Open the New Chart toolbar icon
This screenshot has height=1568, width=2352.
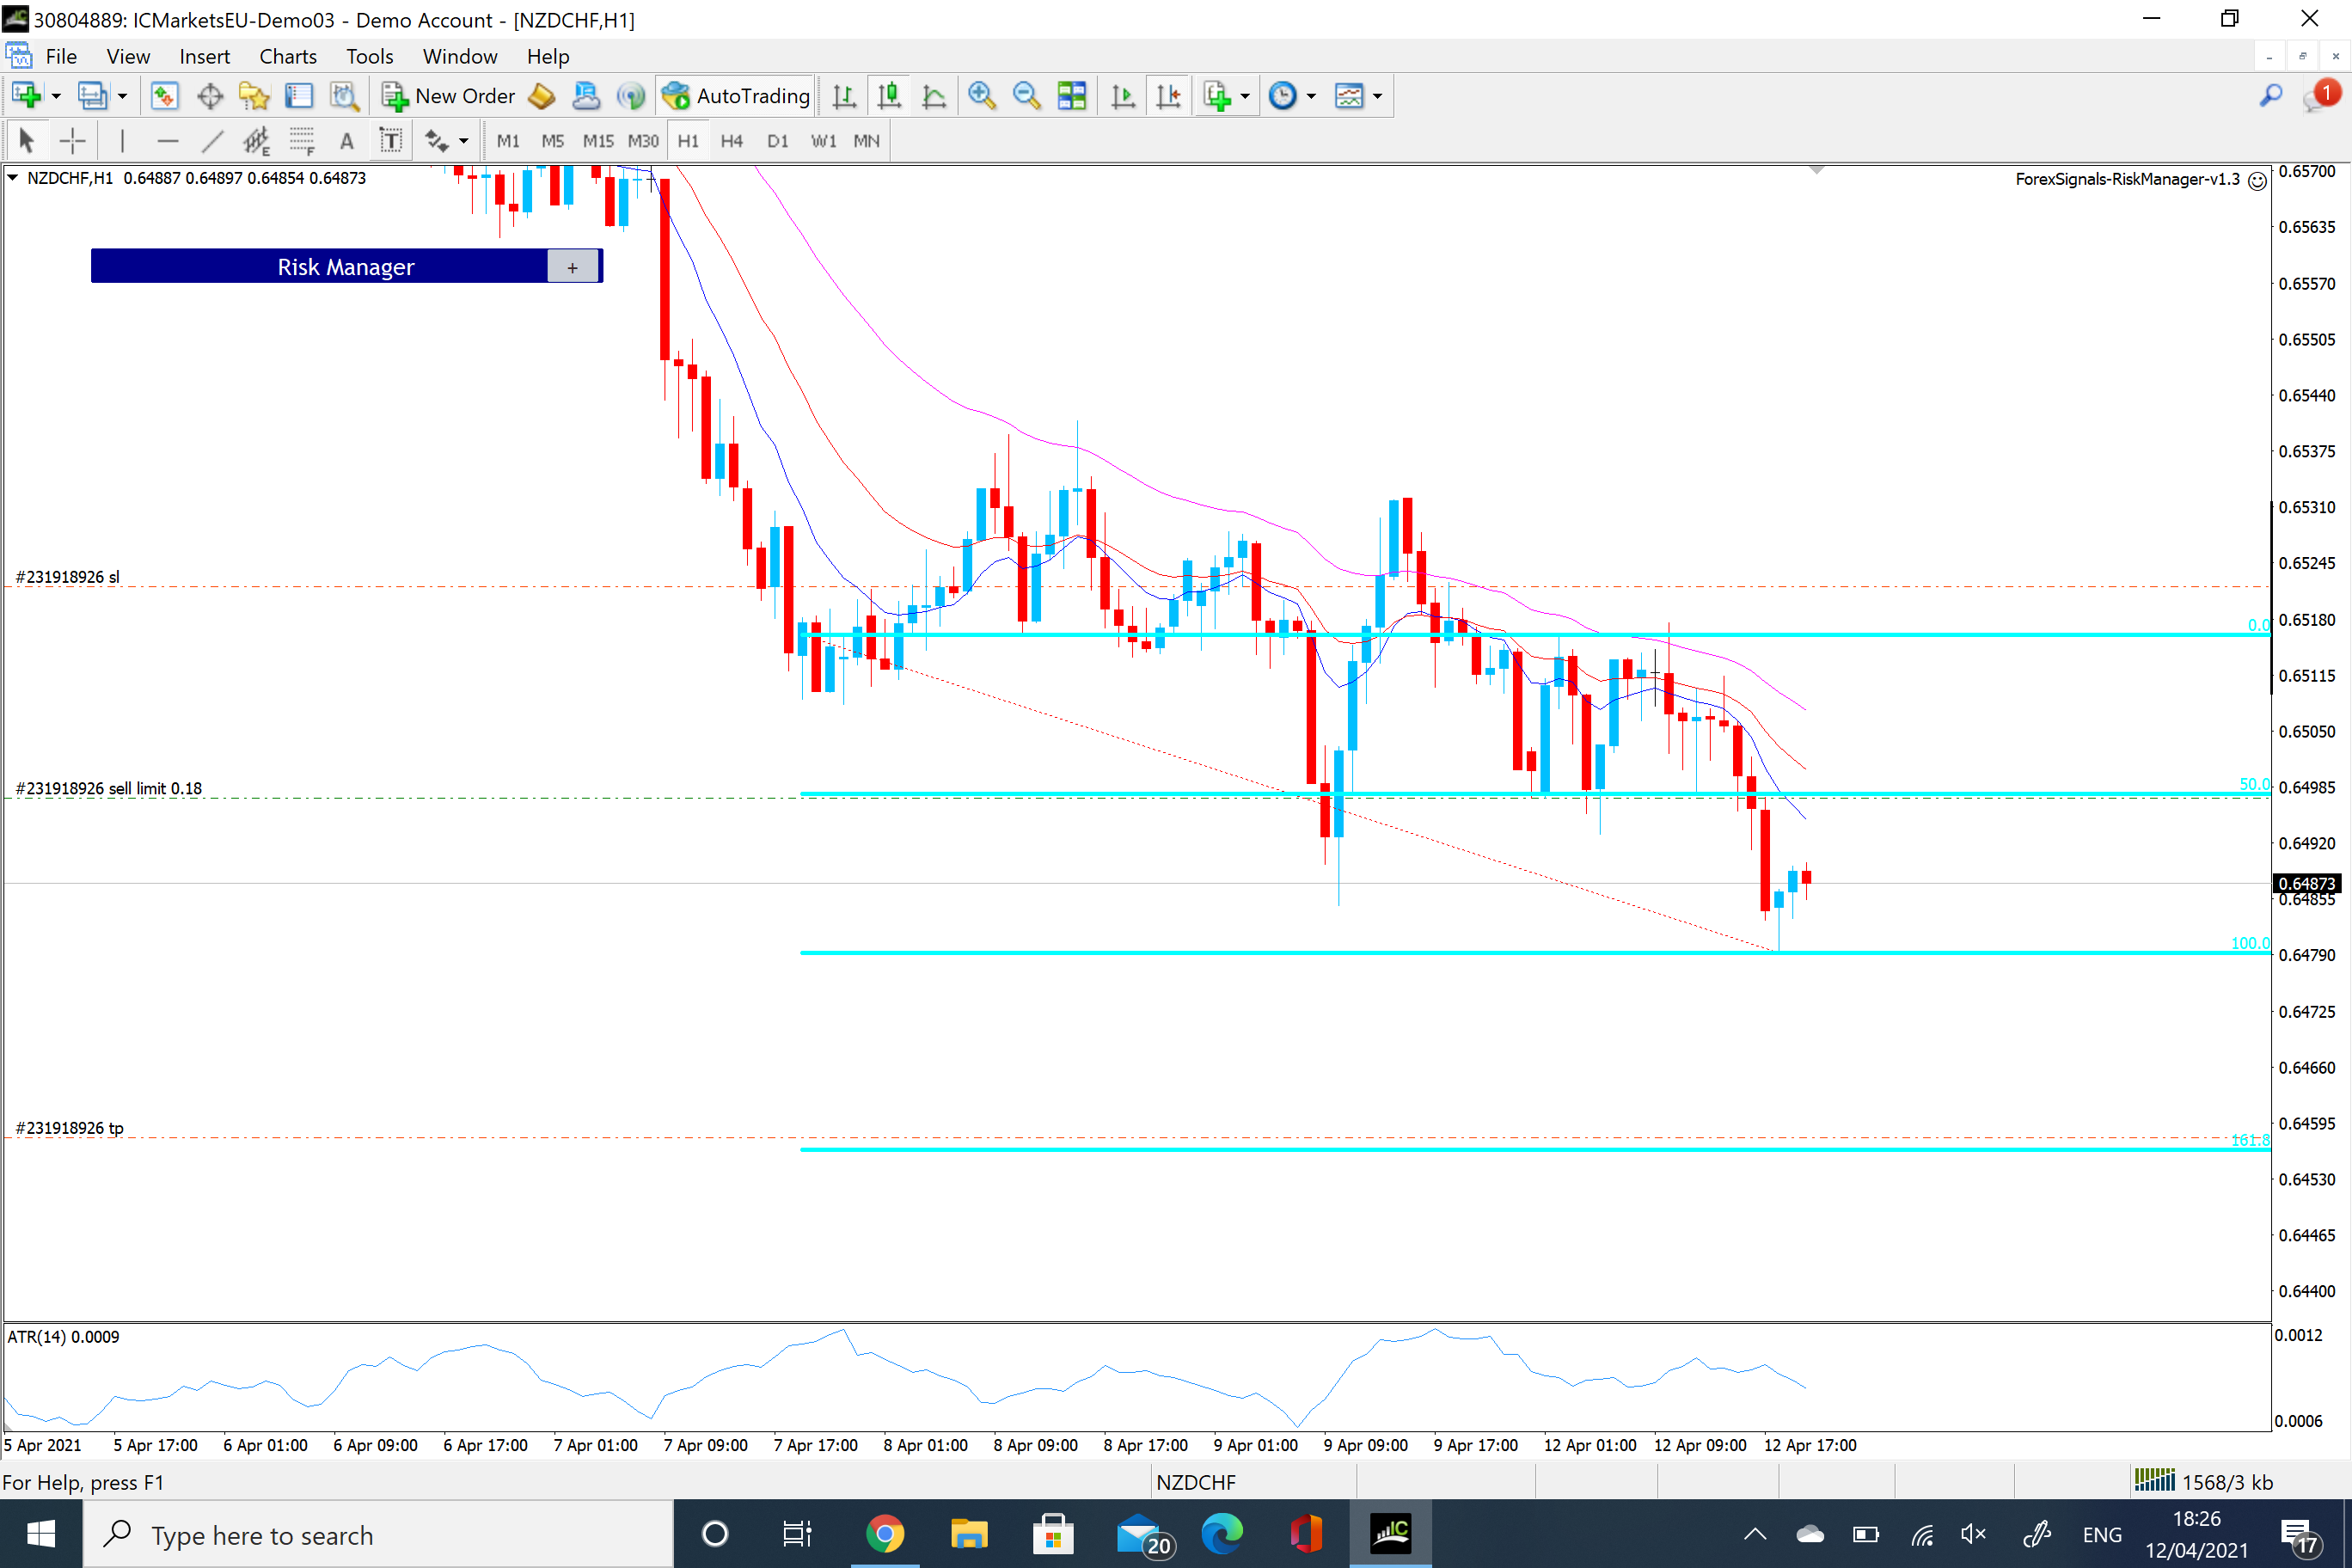pos(26,96)
